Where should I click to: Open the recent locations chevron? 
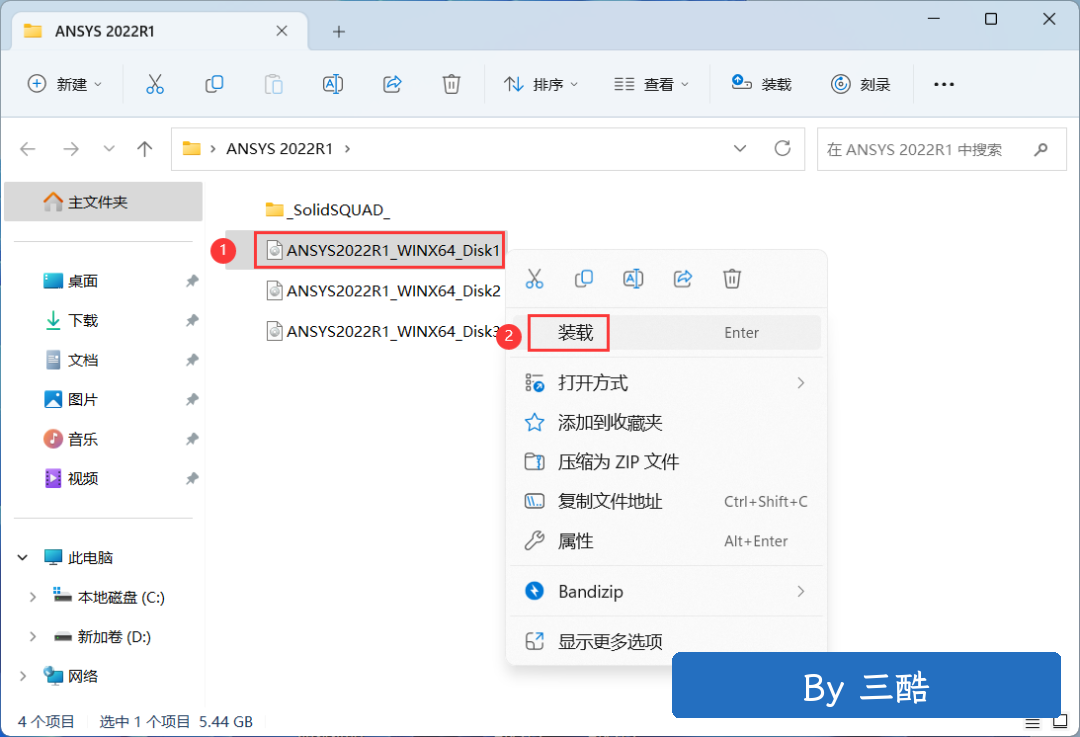click(x=108, y=149)
